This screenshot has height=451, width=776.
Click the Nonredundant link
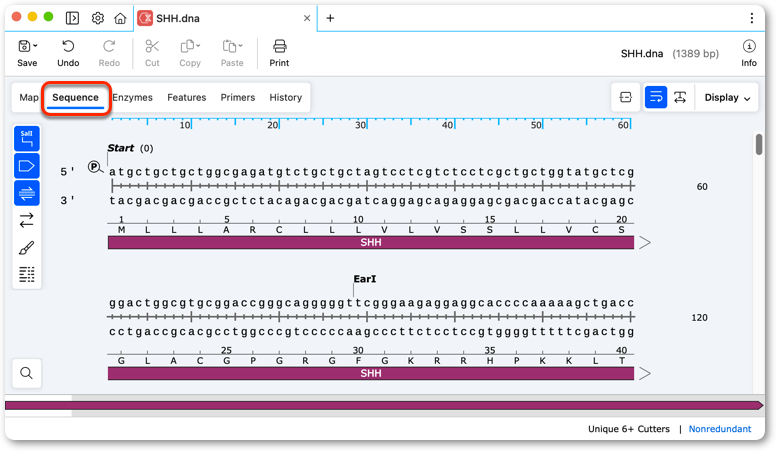[x=720, y=429]
